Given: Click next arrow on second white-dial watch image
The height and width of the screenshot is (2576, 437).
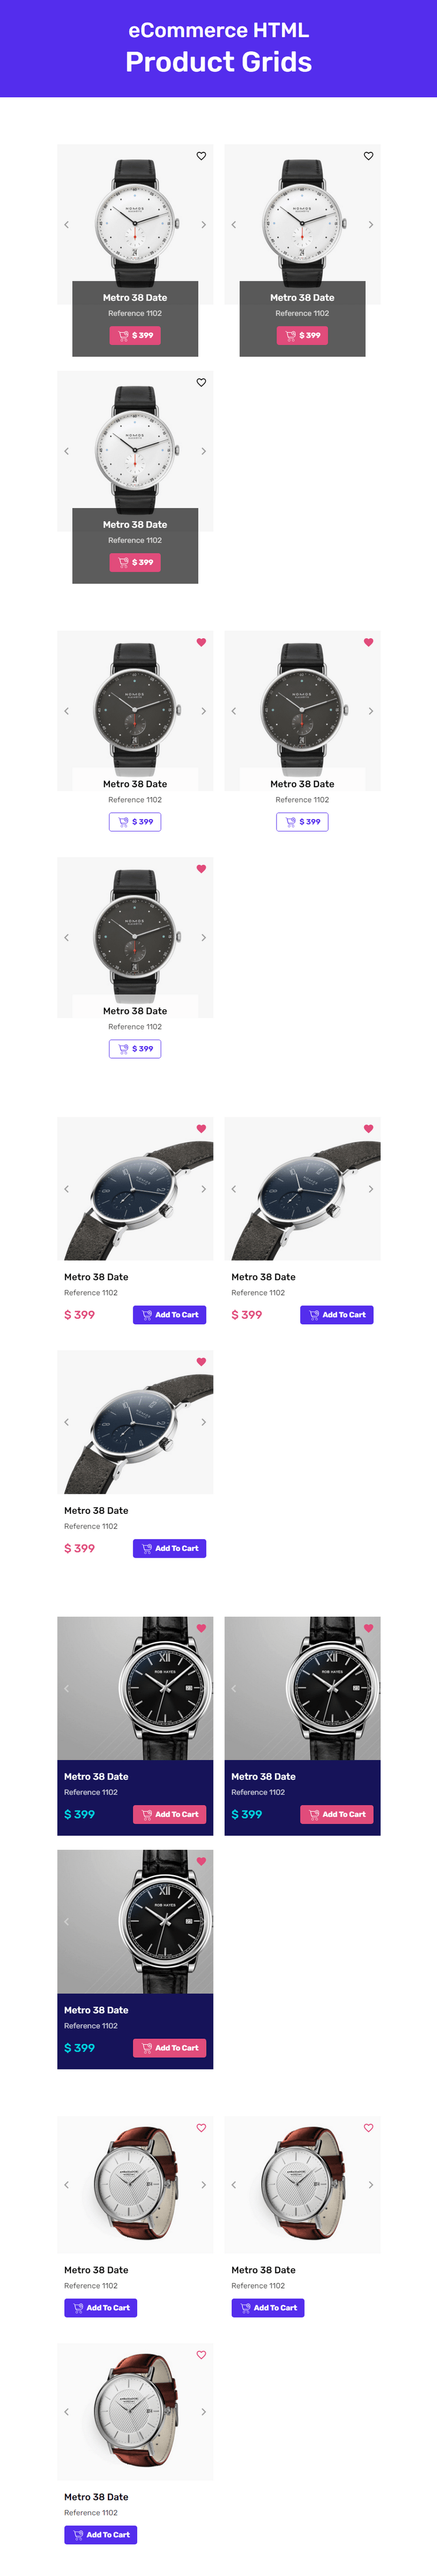Looking at the screenshot, I should (370, 225).
